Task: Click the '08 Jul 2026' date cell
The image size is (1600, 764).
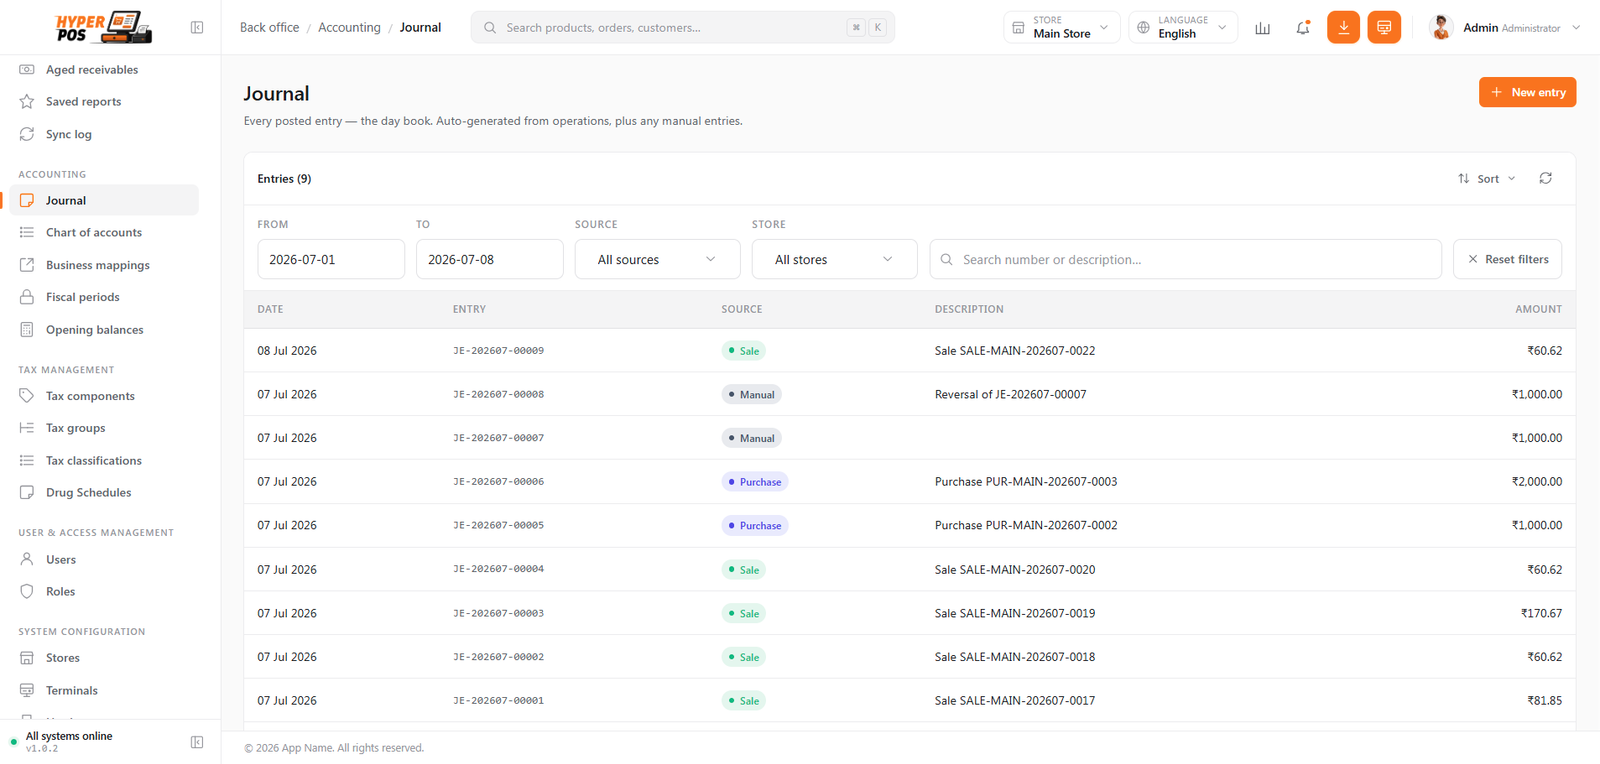Action: coord(287,351)
